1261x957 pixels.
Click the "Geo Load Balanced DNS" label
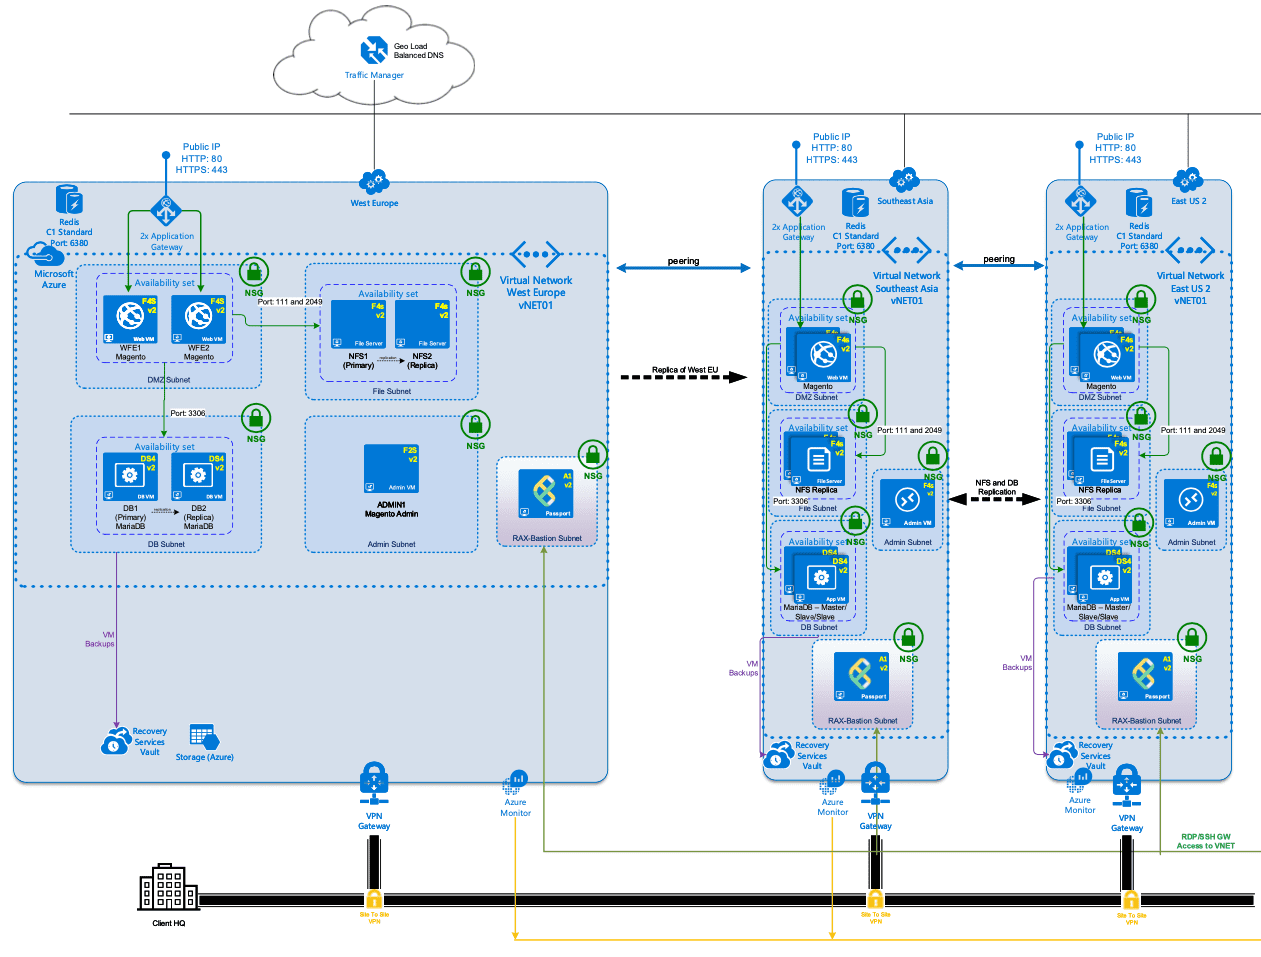pos(418,51)
